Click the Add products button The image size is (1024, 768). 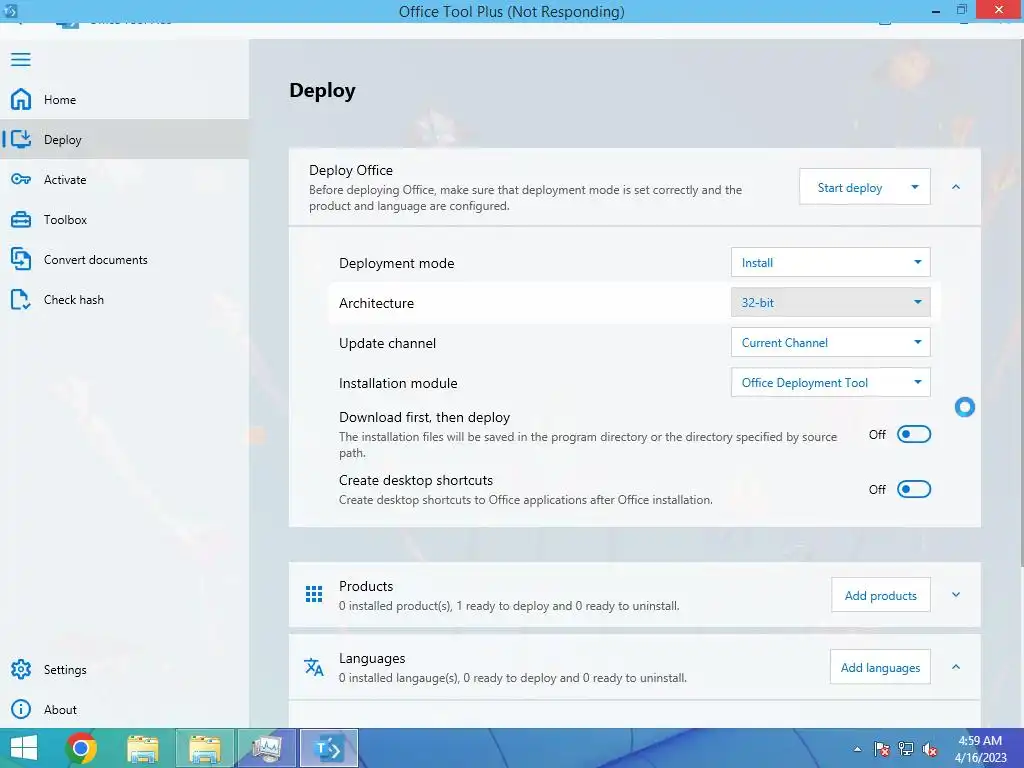click(880, 595)
